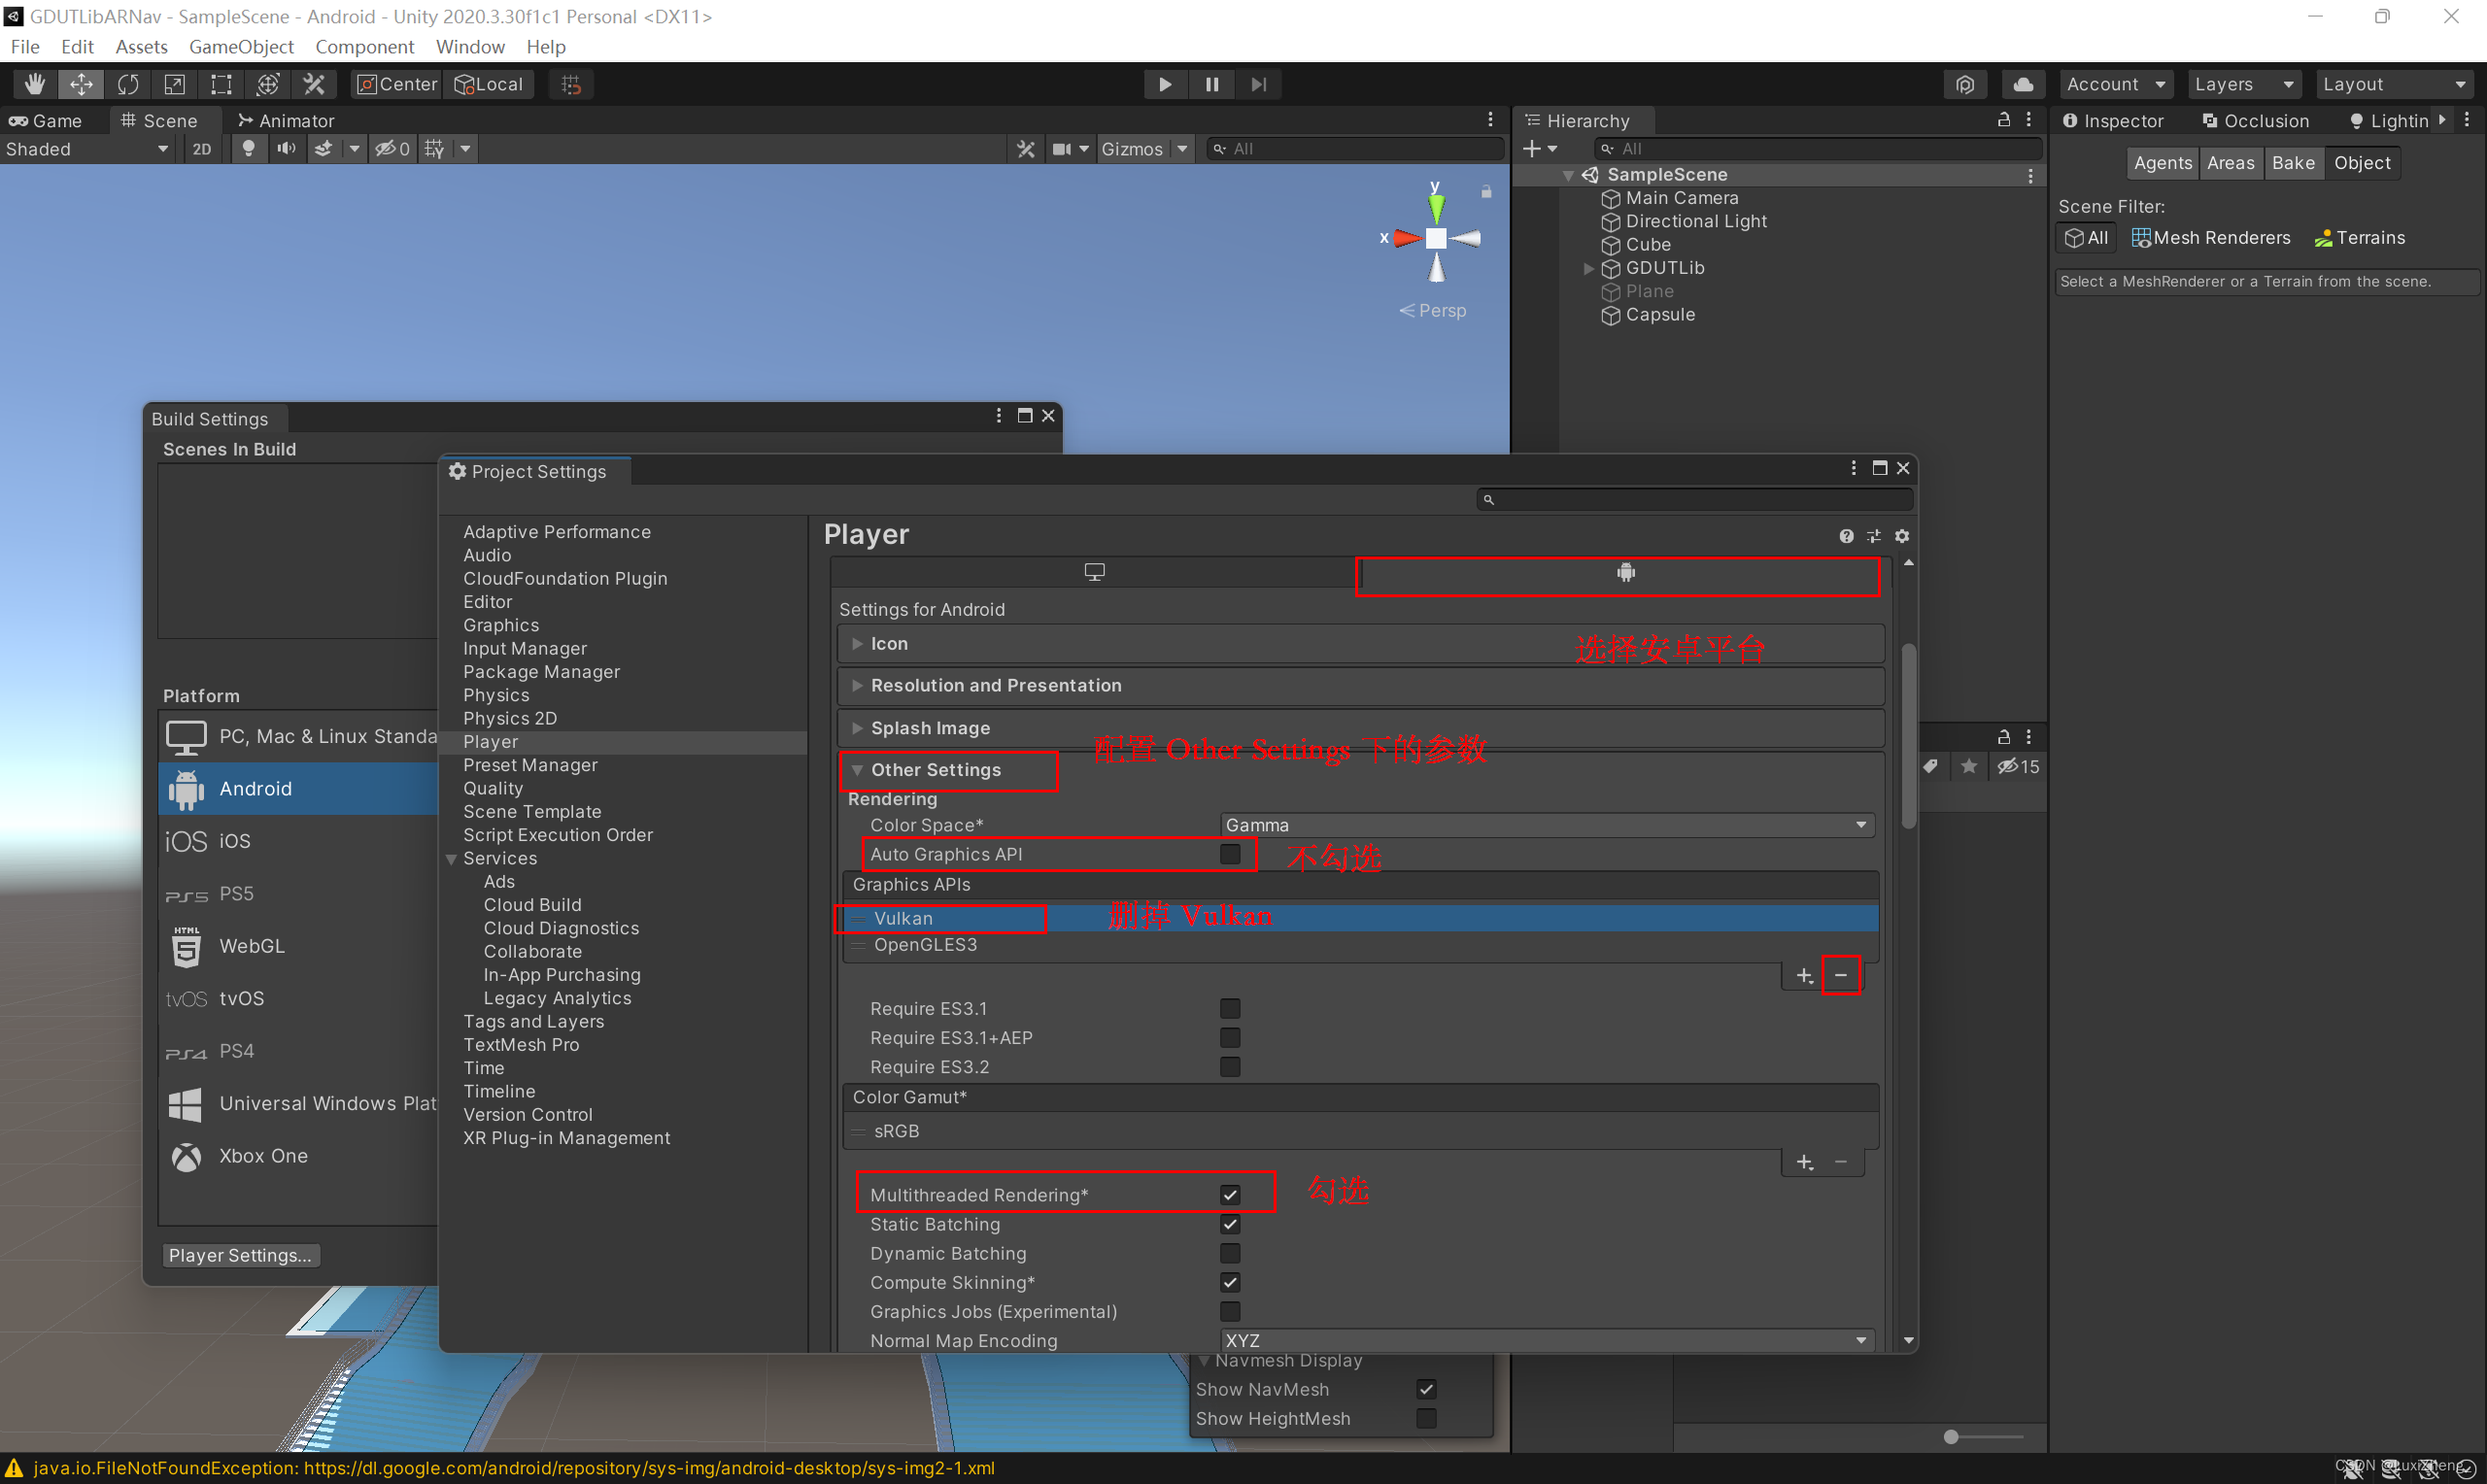The height and width of the screenshot is (1484, 2487).
Task: Expand GDUTLib in Hierarchy
Action: (1588, 268)
